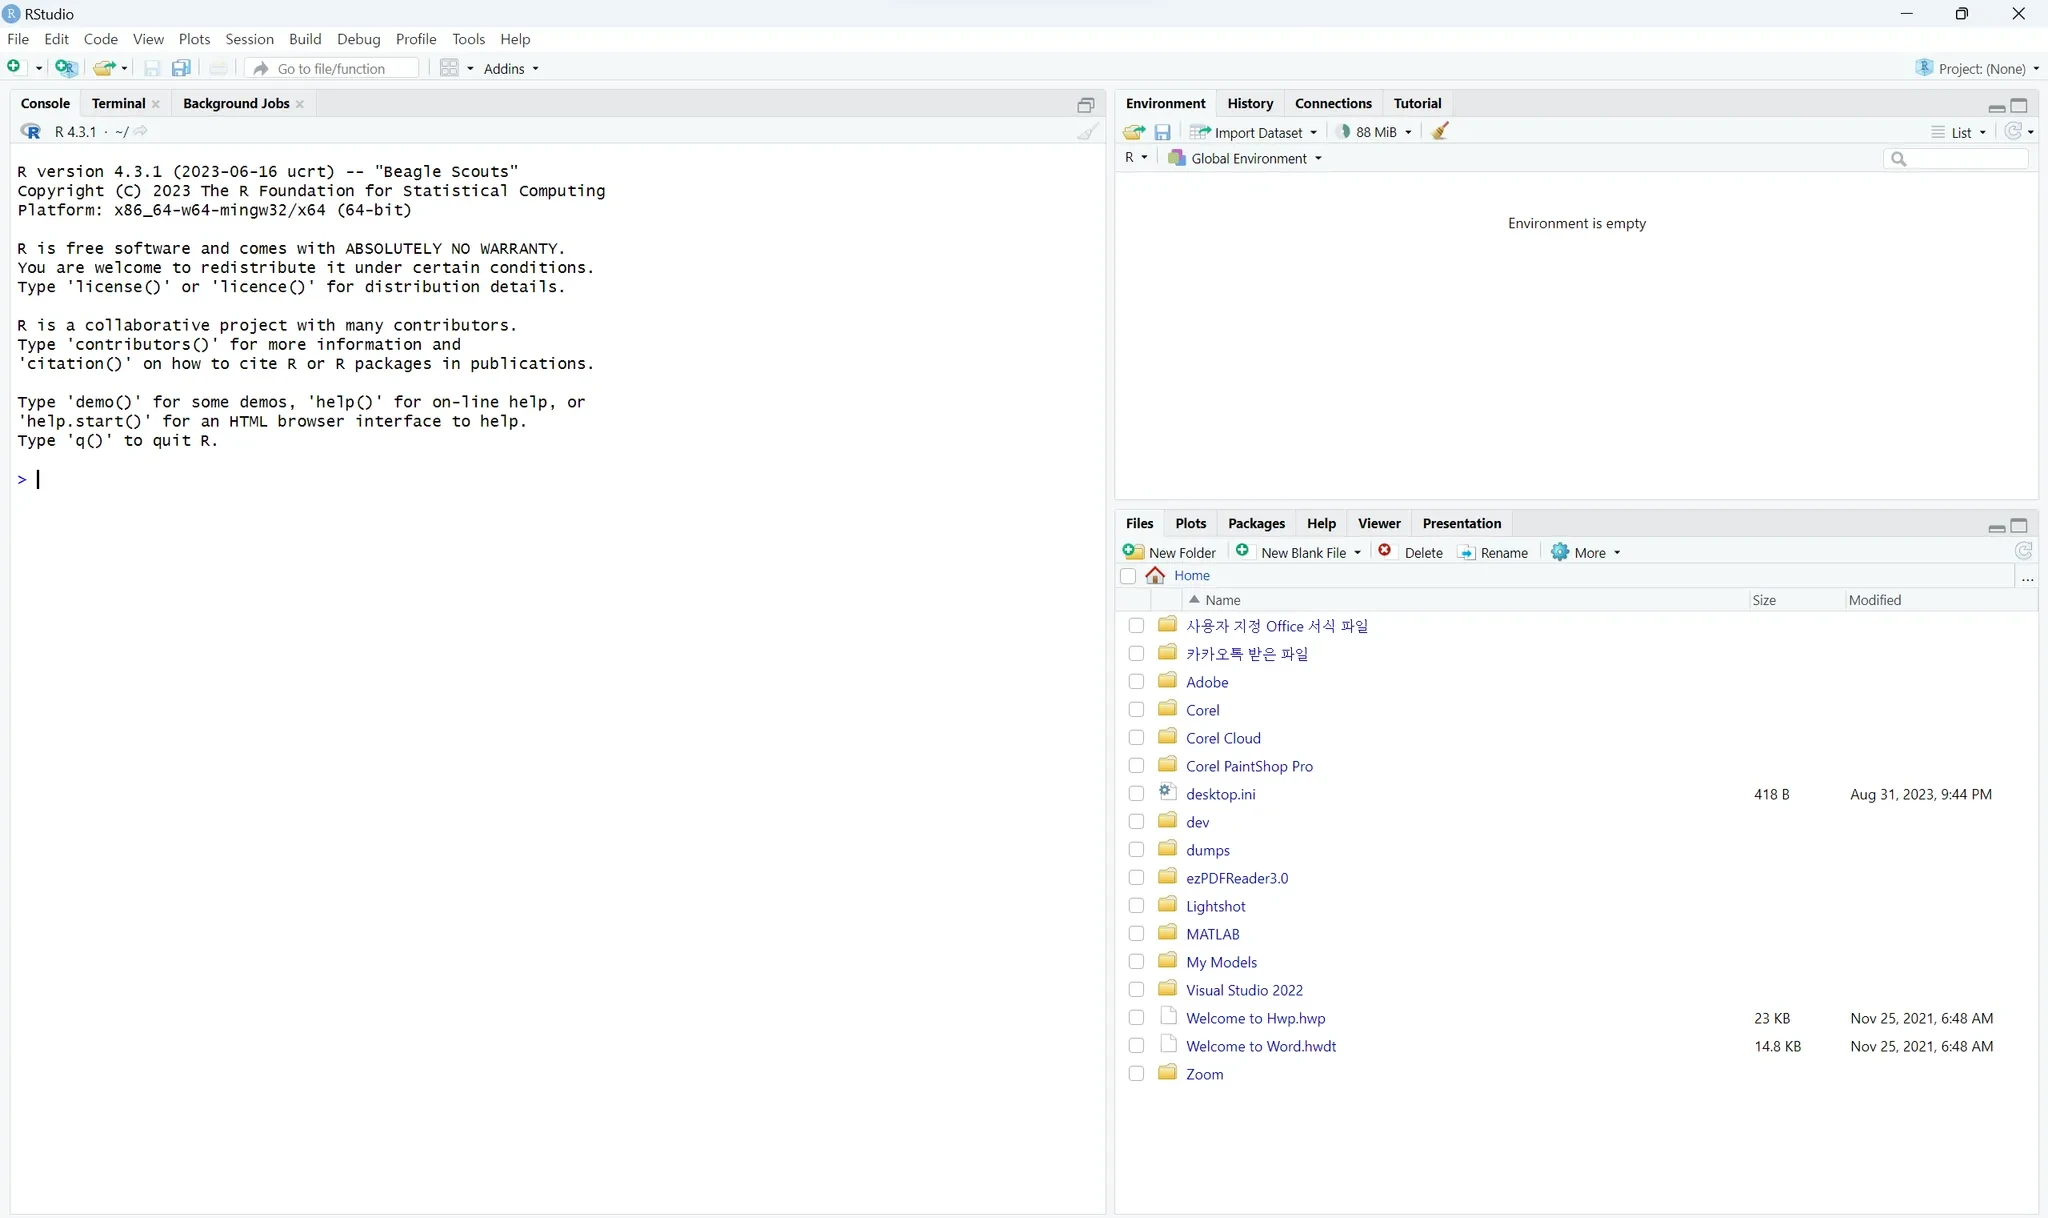The height and width of the screenshot is (1218, 2048).
Task: Load workspace icon in Environment pane
Action: (1134, 132)
